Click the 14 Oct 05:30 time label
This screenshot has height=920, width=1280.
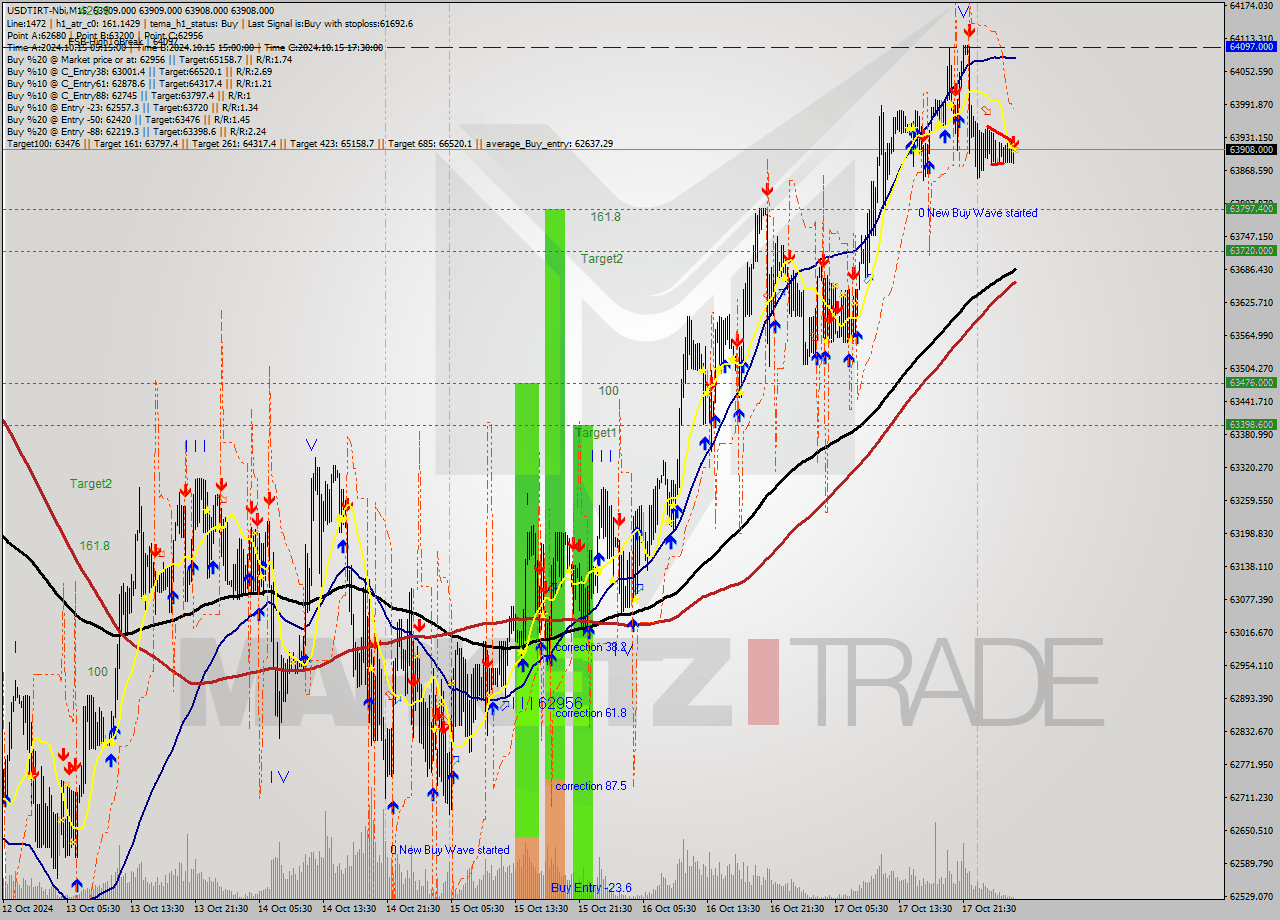[285, 908]
